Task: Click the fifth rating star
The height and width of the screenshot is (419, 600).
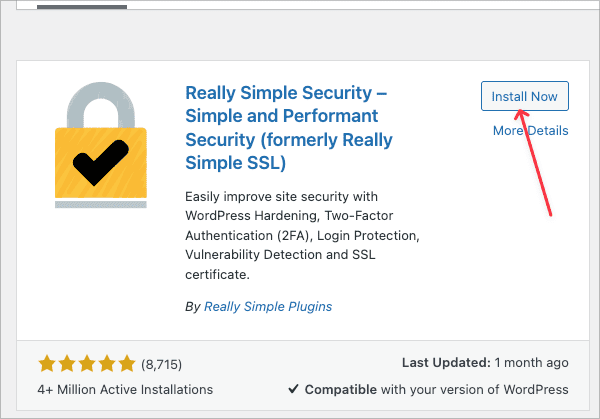Action: 126,364
